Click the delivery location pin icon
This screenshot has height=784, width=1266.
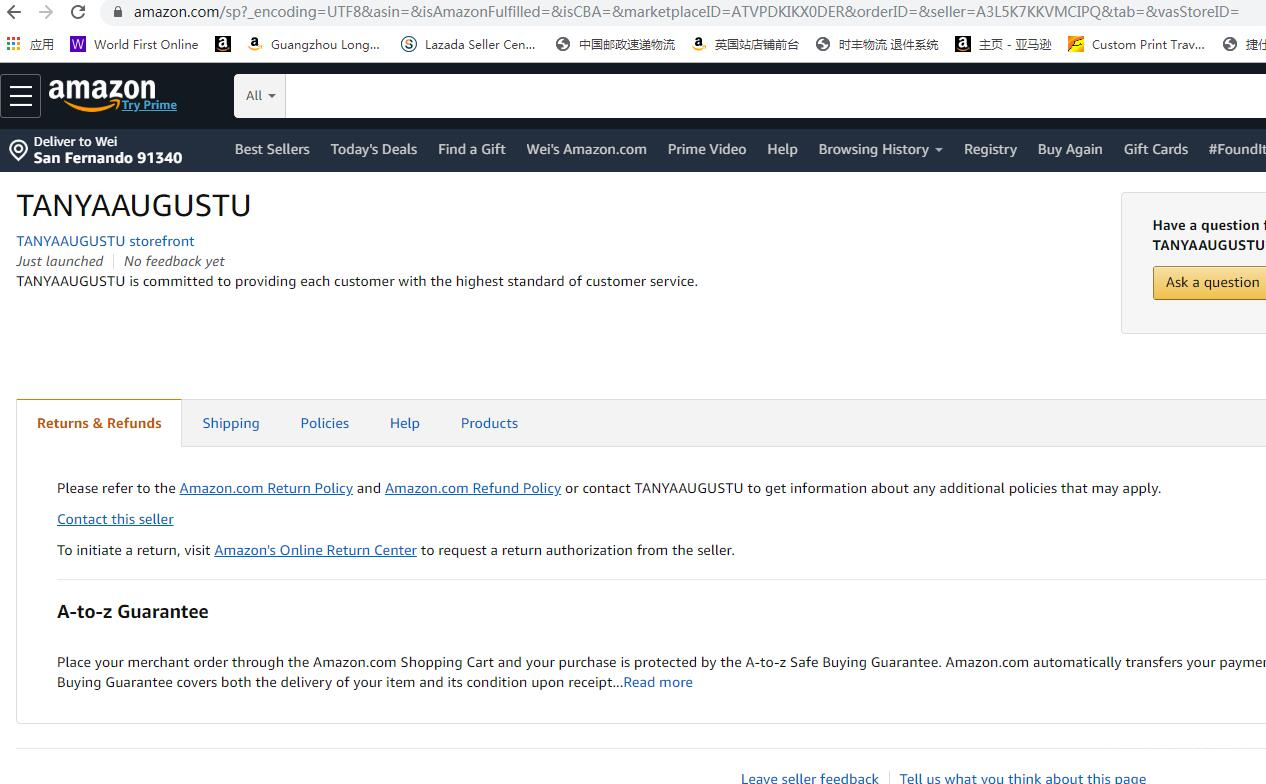click(x=18, y=150)
